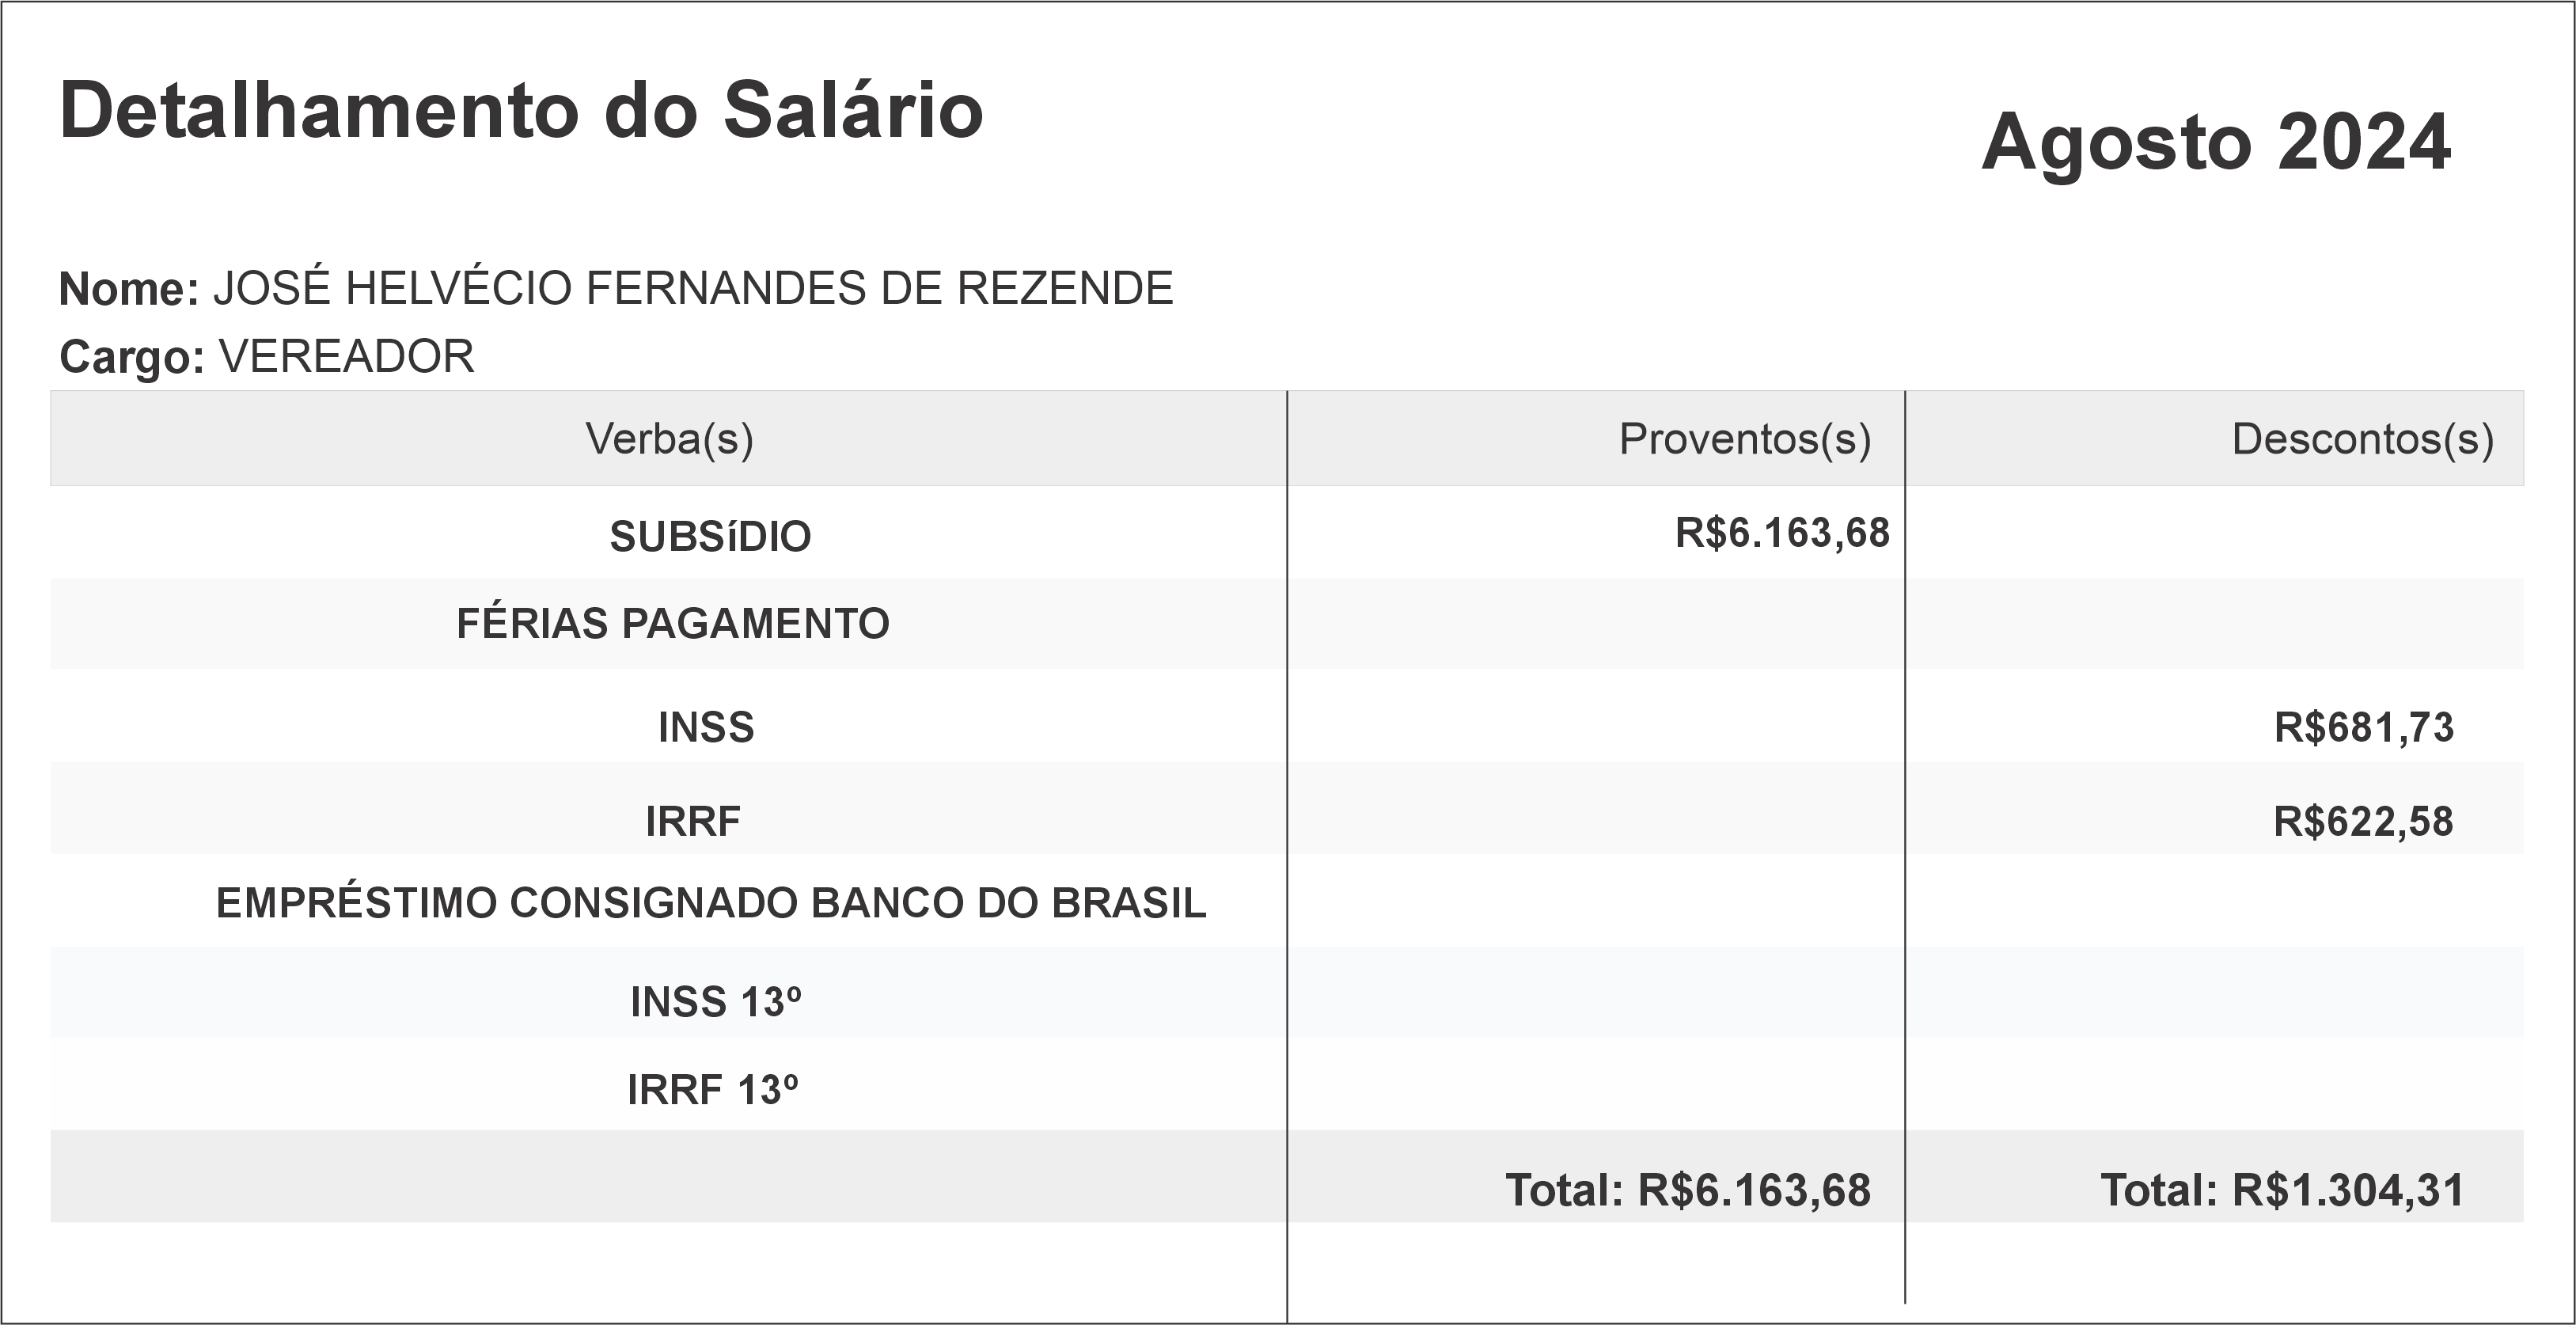Click the "Verba(s)" column header

[x=669, y=439]
